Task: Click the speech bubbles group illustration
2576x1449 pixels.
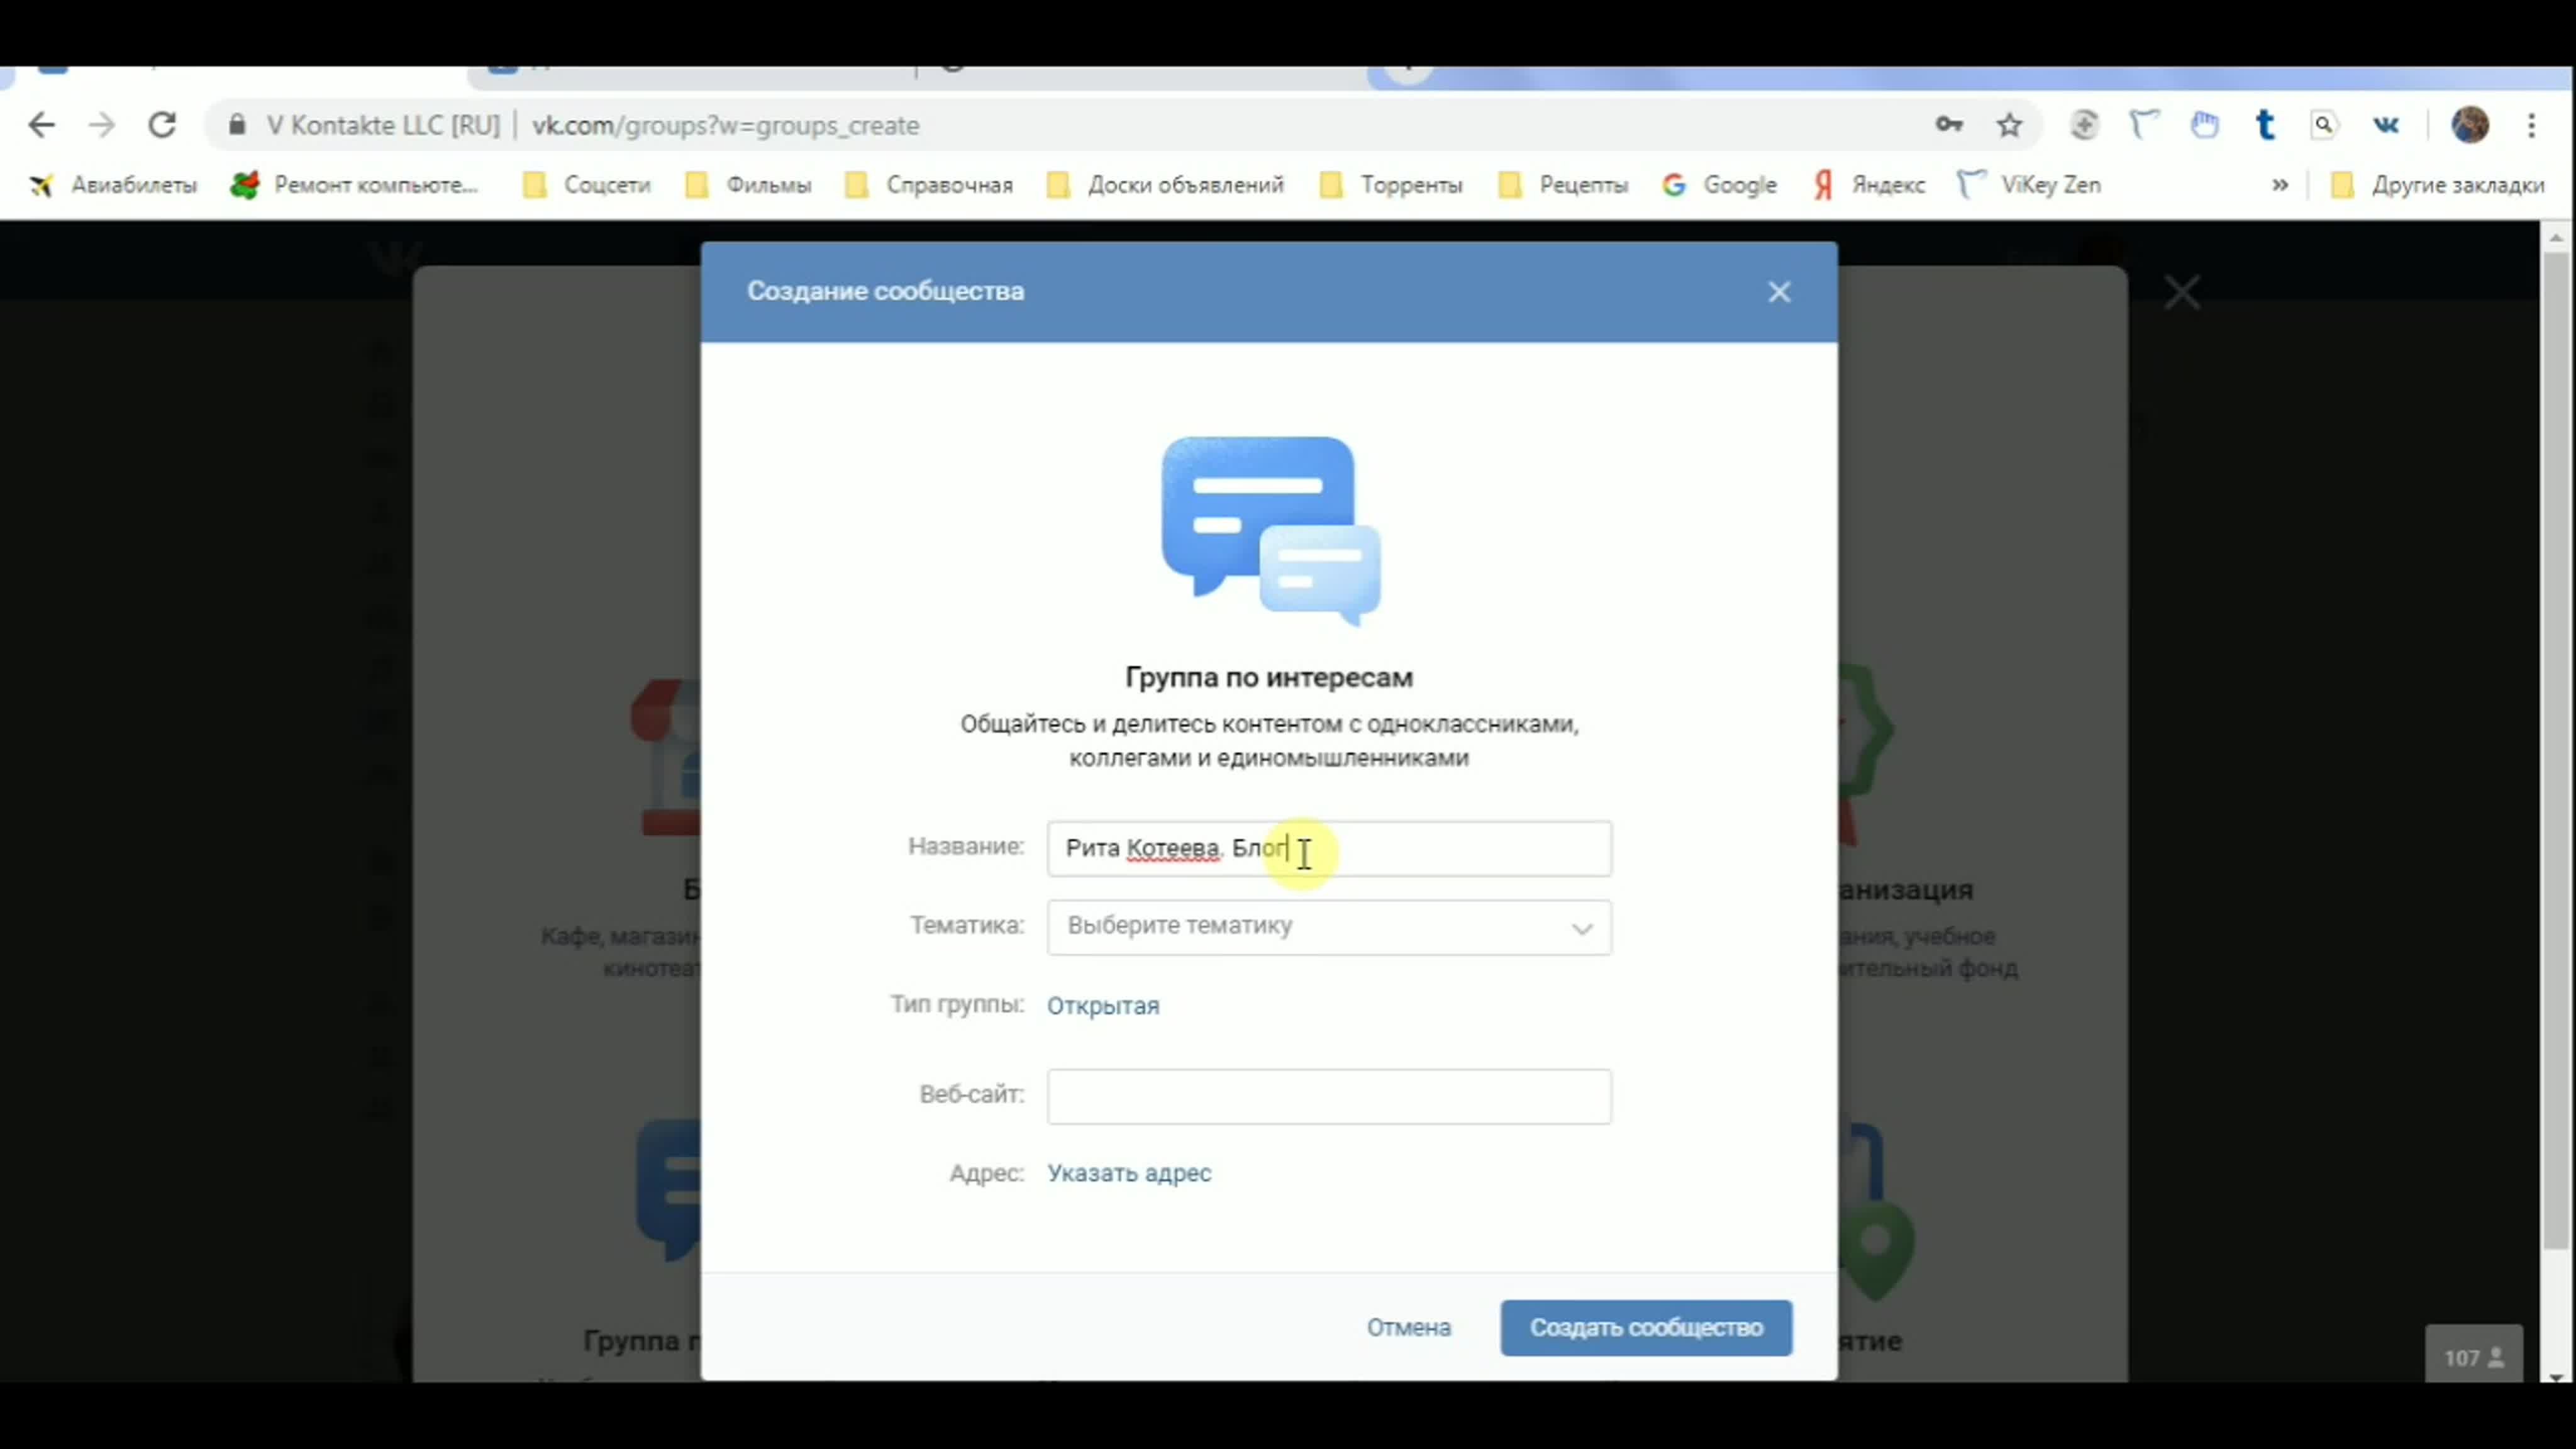Action: click(x=1270, y=531)
